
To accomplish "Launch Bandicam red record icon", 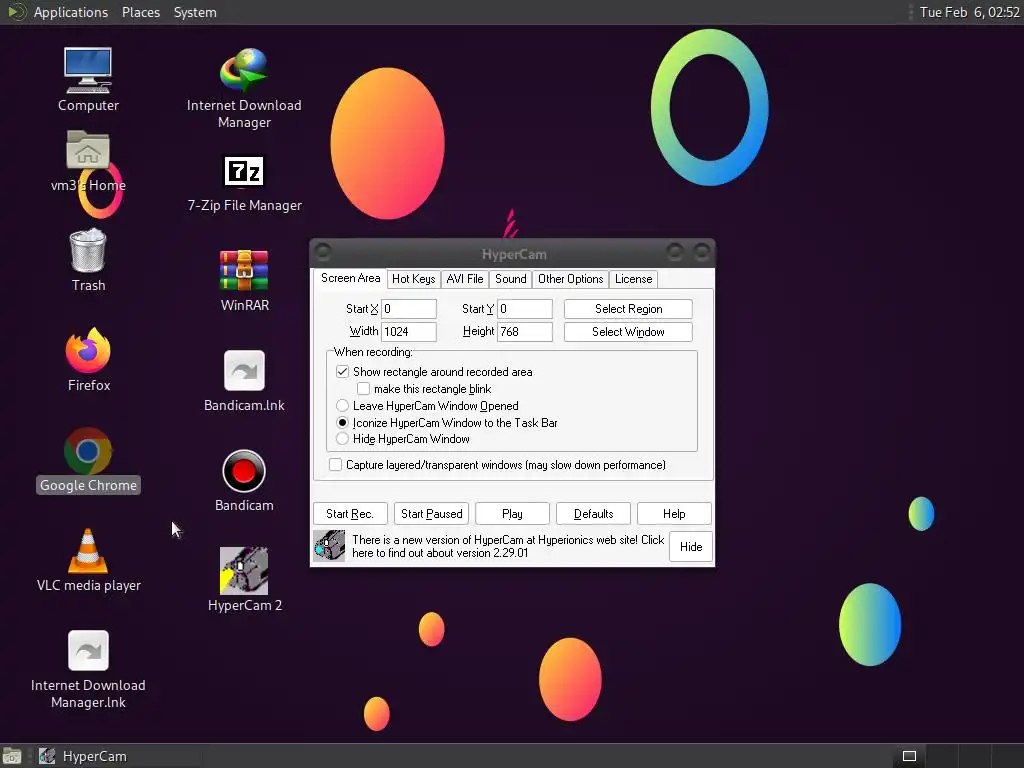I will point(244,471).
